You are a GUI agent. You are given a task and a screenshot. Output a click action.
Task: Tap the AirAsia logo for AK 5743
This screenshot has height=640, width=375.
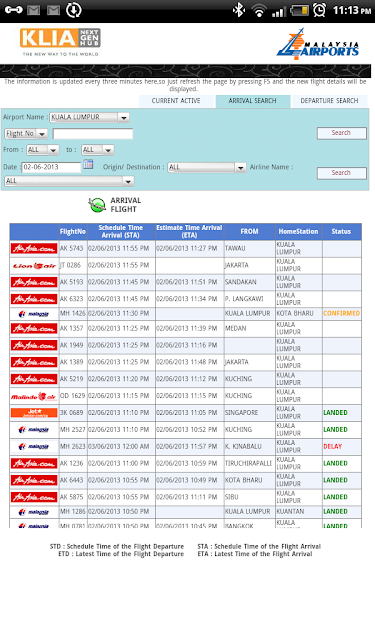tap(34, 249)
